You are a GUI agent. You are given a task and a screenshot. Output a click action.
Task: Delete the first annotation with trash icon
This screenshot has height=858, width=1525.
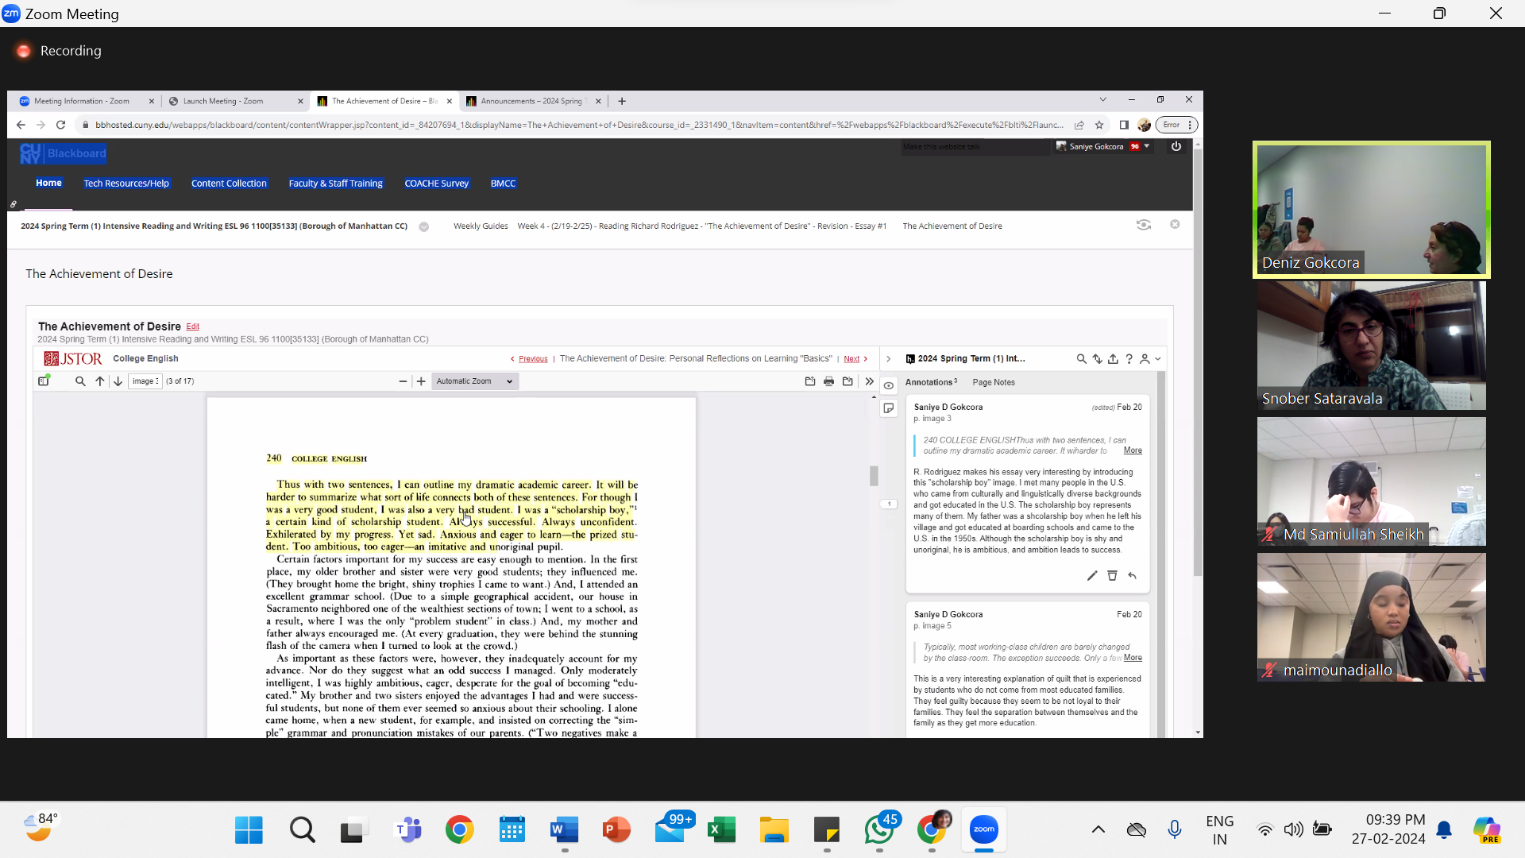click(1112, 575)
